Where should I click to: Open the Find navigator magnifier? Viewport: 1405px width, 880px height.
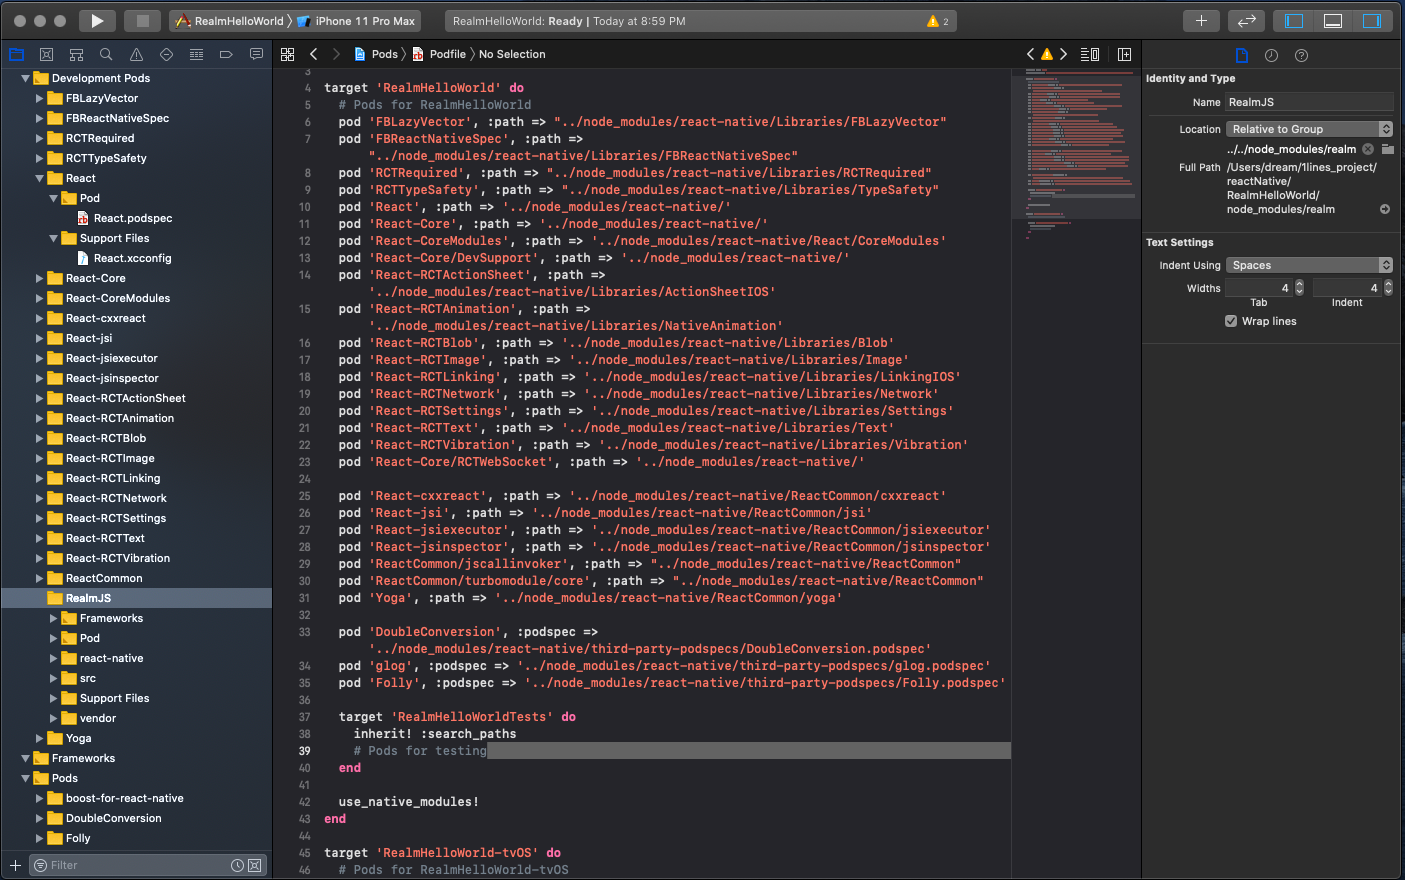(x=106, y=54)
